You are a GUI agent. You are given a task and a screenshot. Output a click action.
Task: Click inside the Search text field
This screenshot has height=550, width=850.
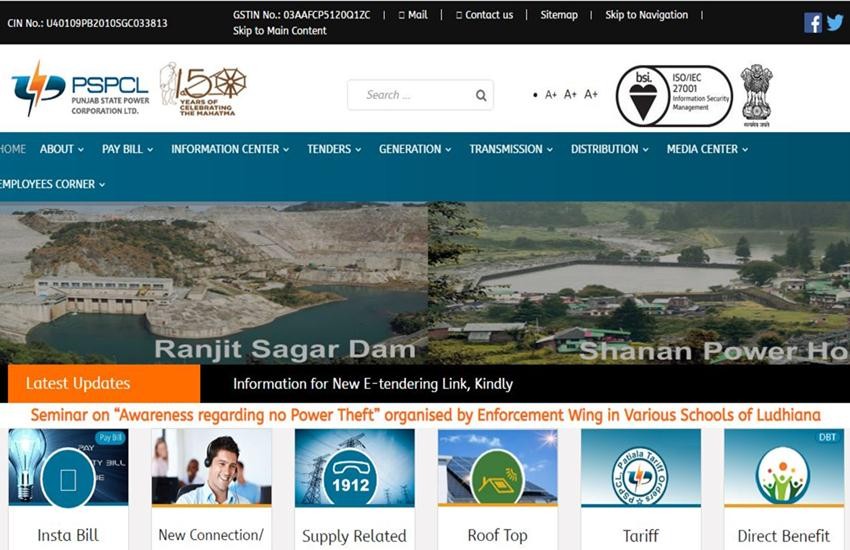410,95
